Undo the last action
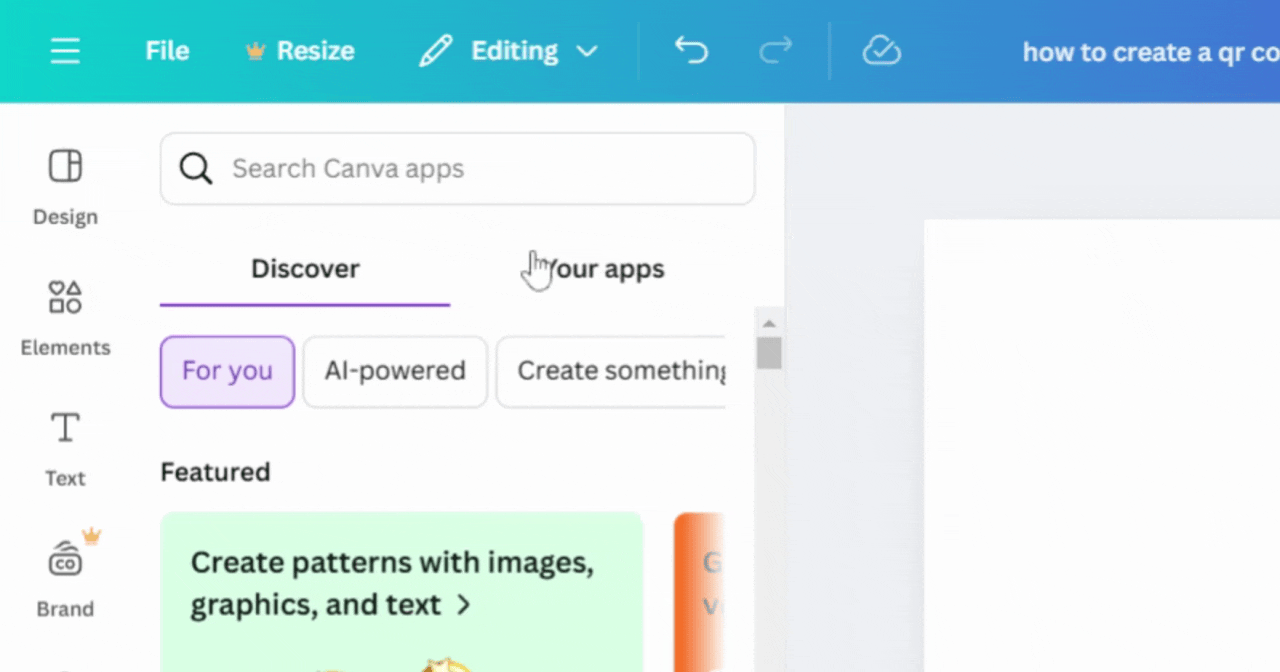Image resolution: width=1280 pixels, height=672 pixels. pos(691,50)
